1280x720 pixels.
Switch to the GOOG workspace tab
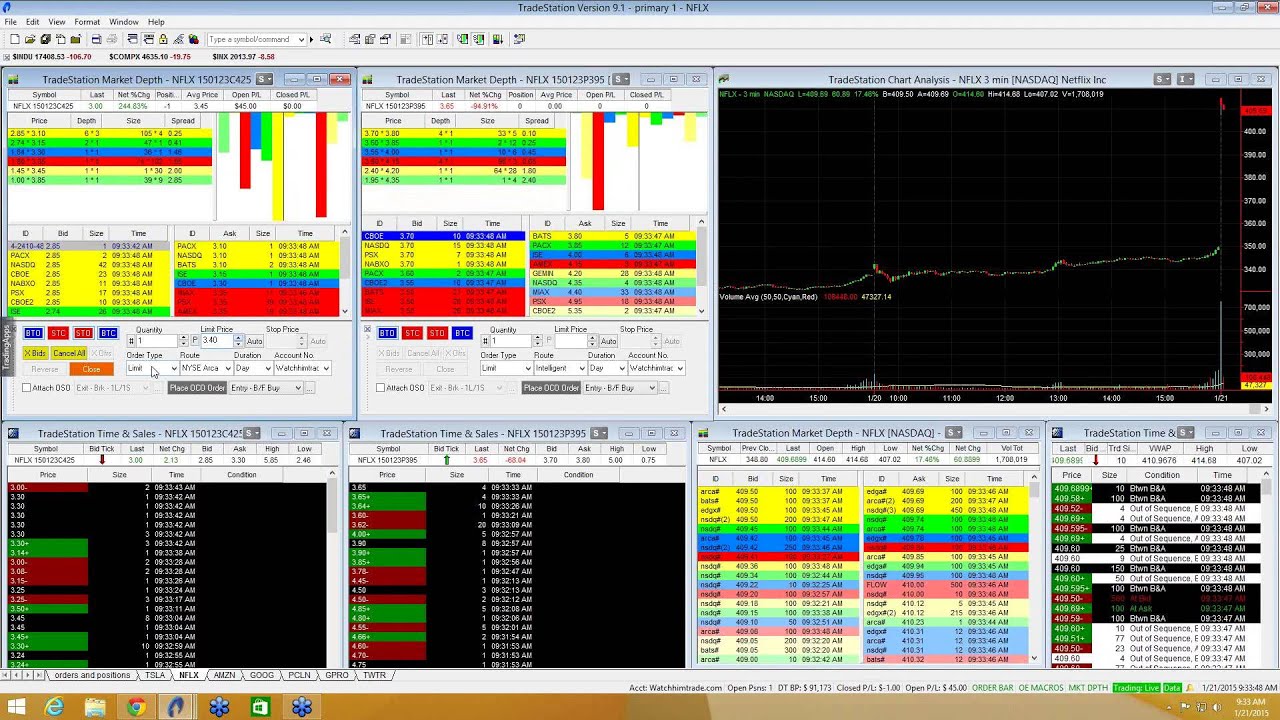pos(262,675)
